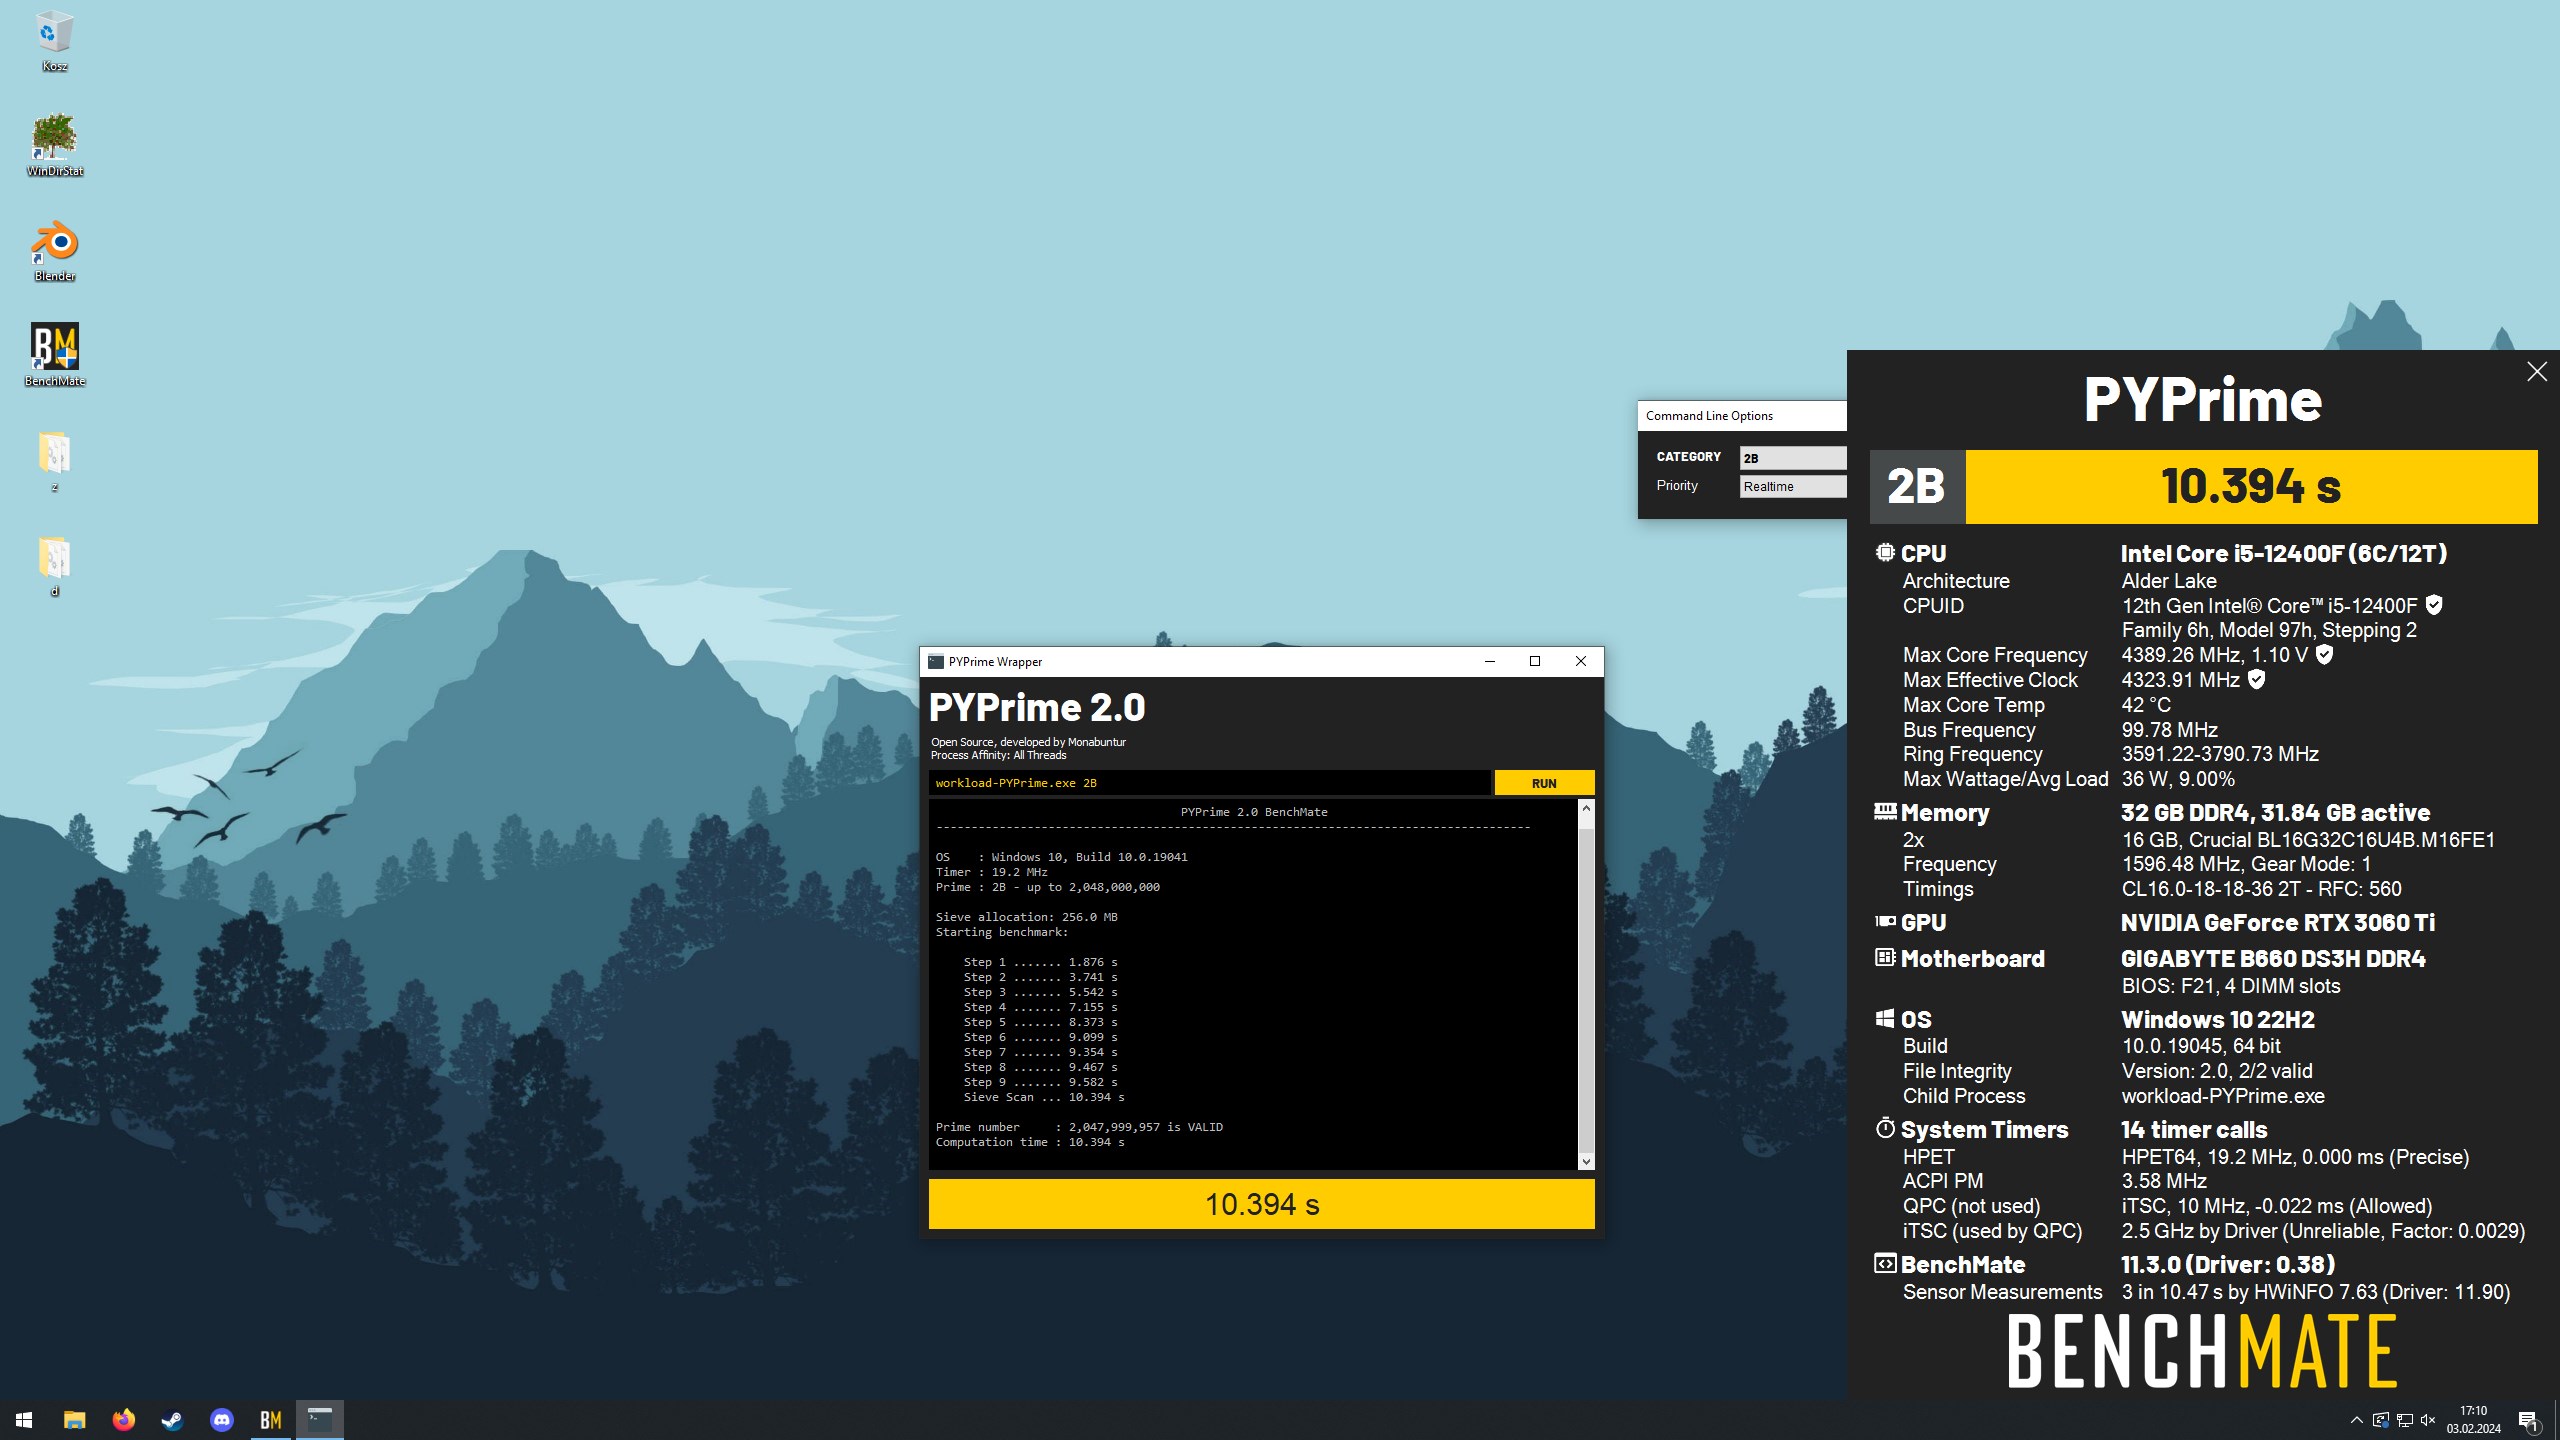The height and width of the screenshot is (1440, 2560).
Task: Switch to PYPrime Wrapper taskbar item
Action: click(319, 1420)
